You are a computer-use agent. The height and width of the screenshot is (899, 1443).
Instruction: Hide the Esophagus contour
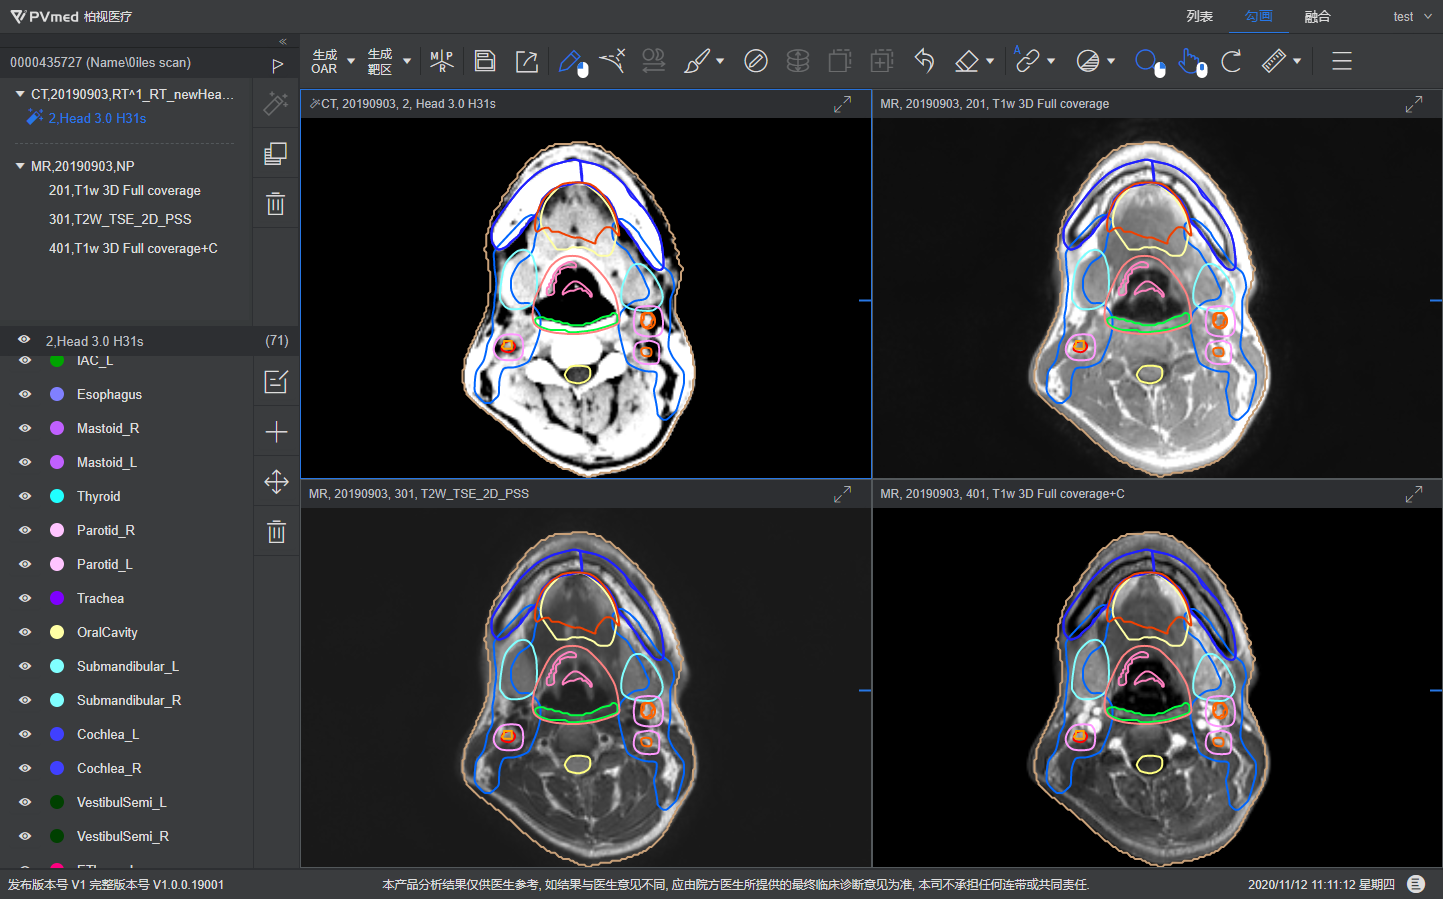tap(25, 394)
